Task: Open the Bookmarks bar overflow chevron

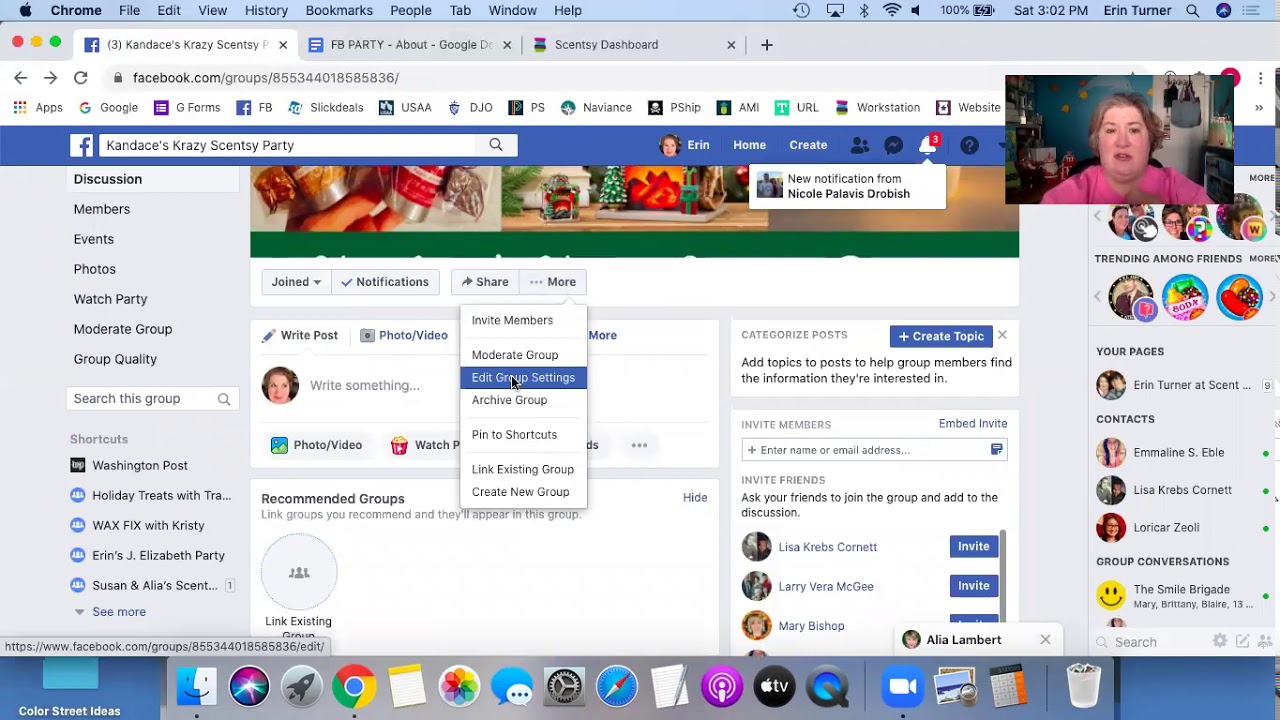Action: click(x=1259, y=108)
